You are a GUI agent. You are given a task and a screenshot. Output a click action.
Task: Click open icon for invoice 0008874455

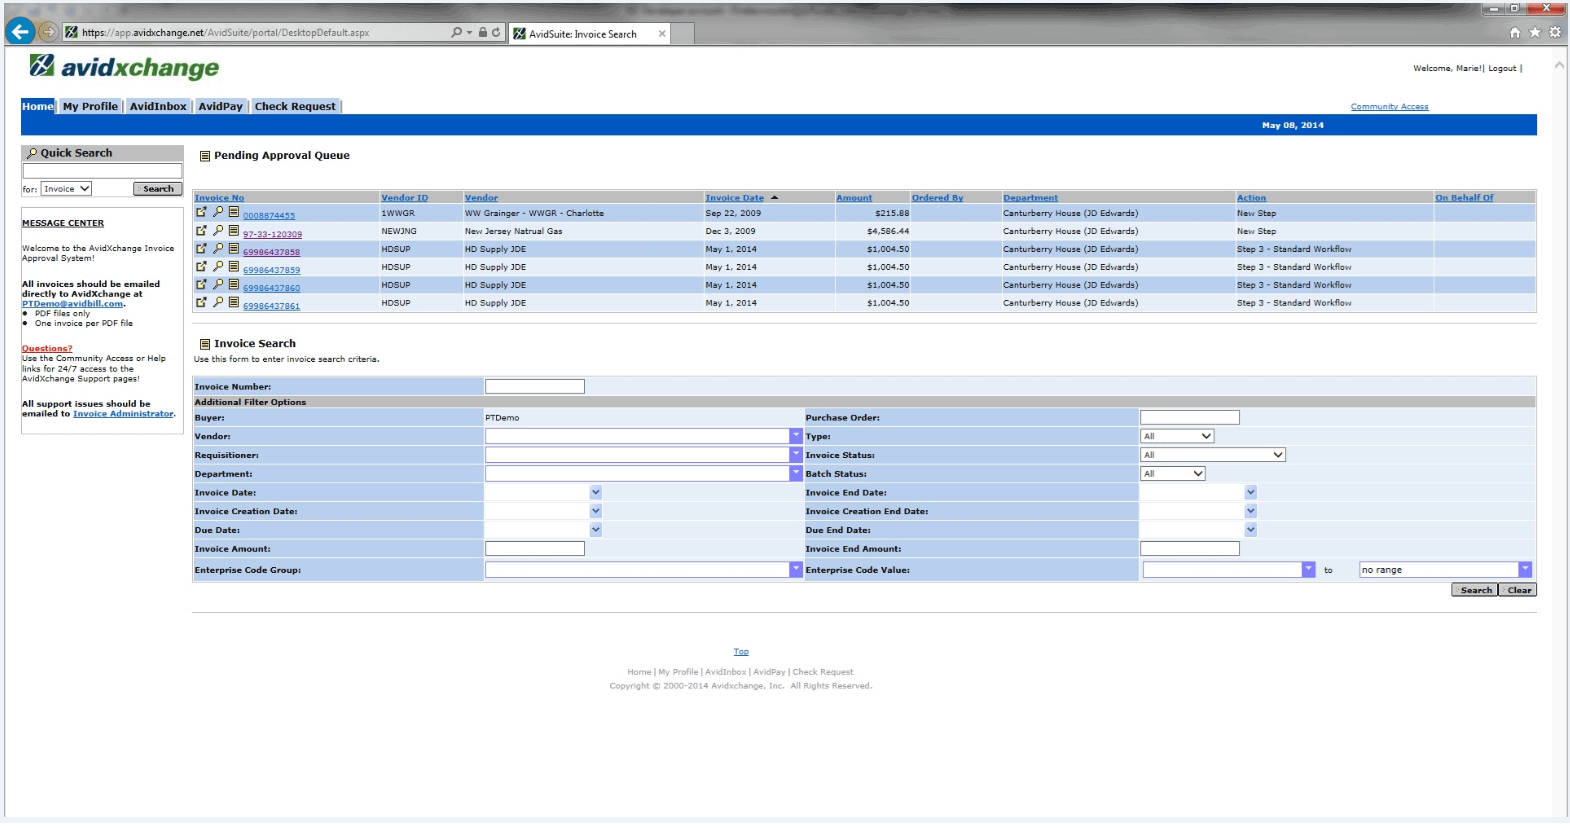pyautogui.click(x=201, y=213)
